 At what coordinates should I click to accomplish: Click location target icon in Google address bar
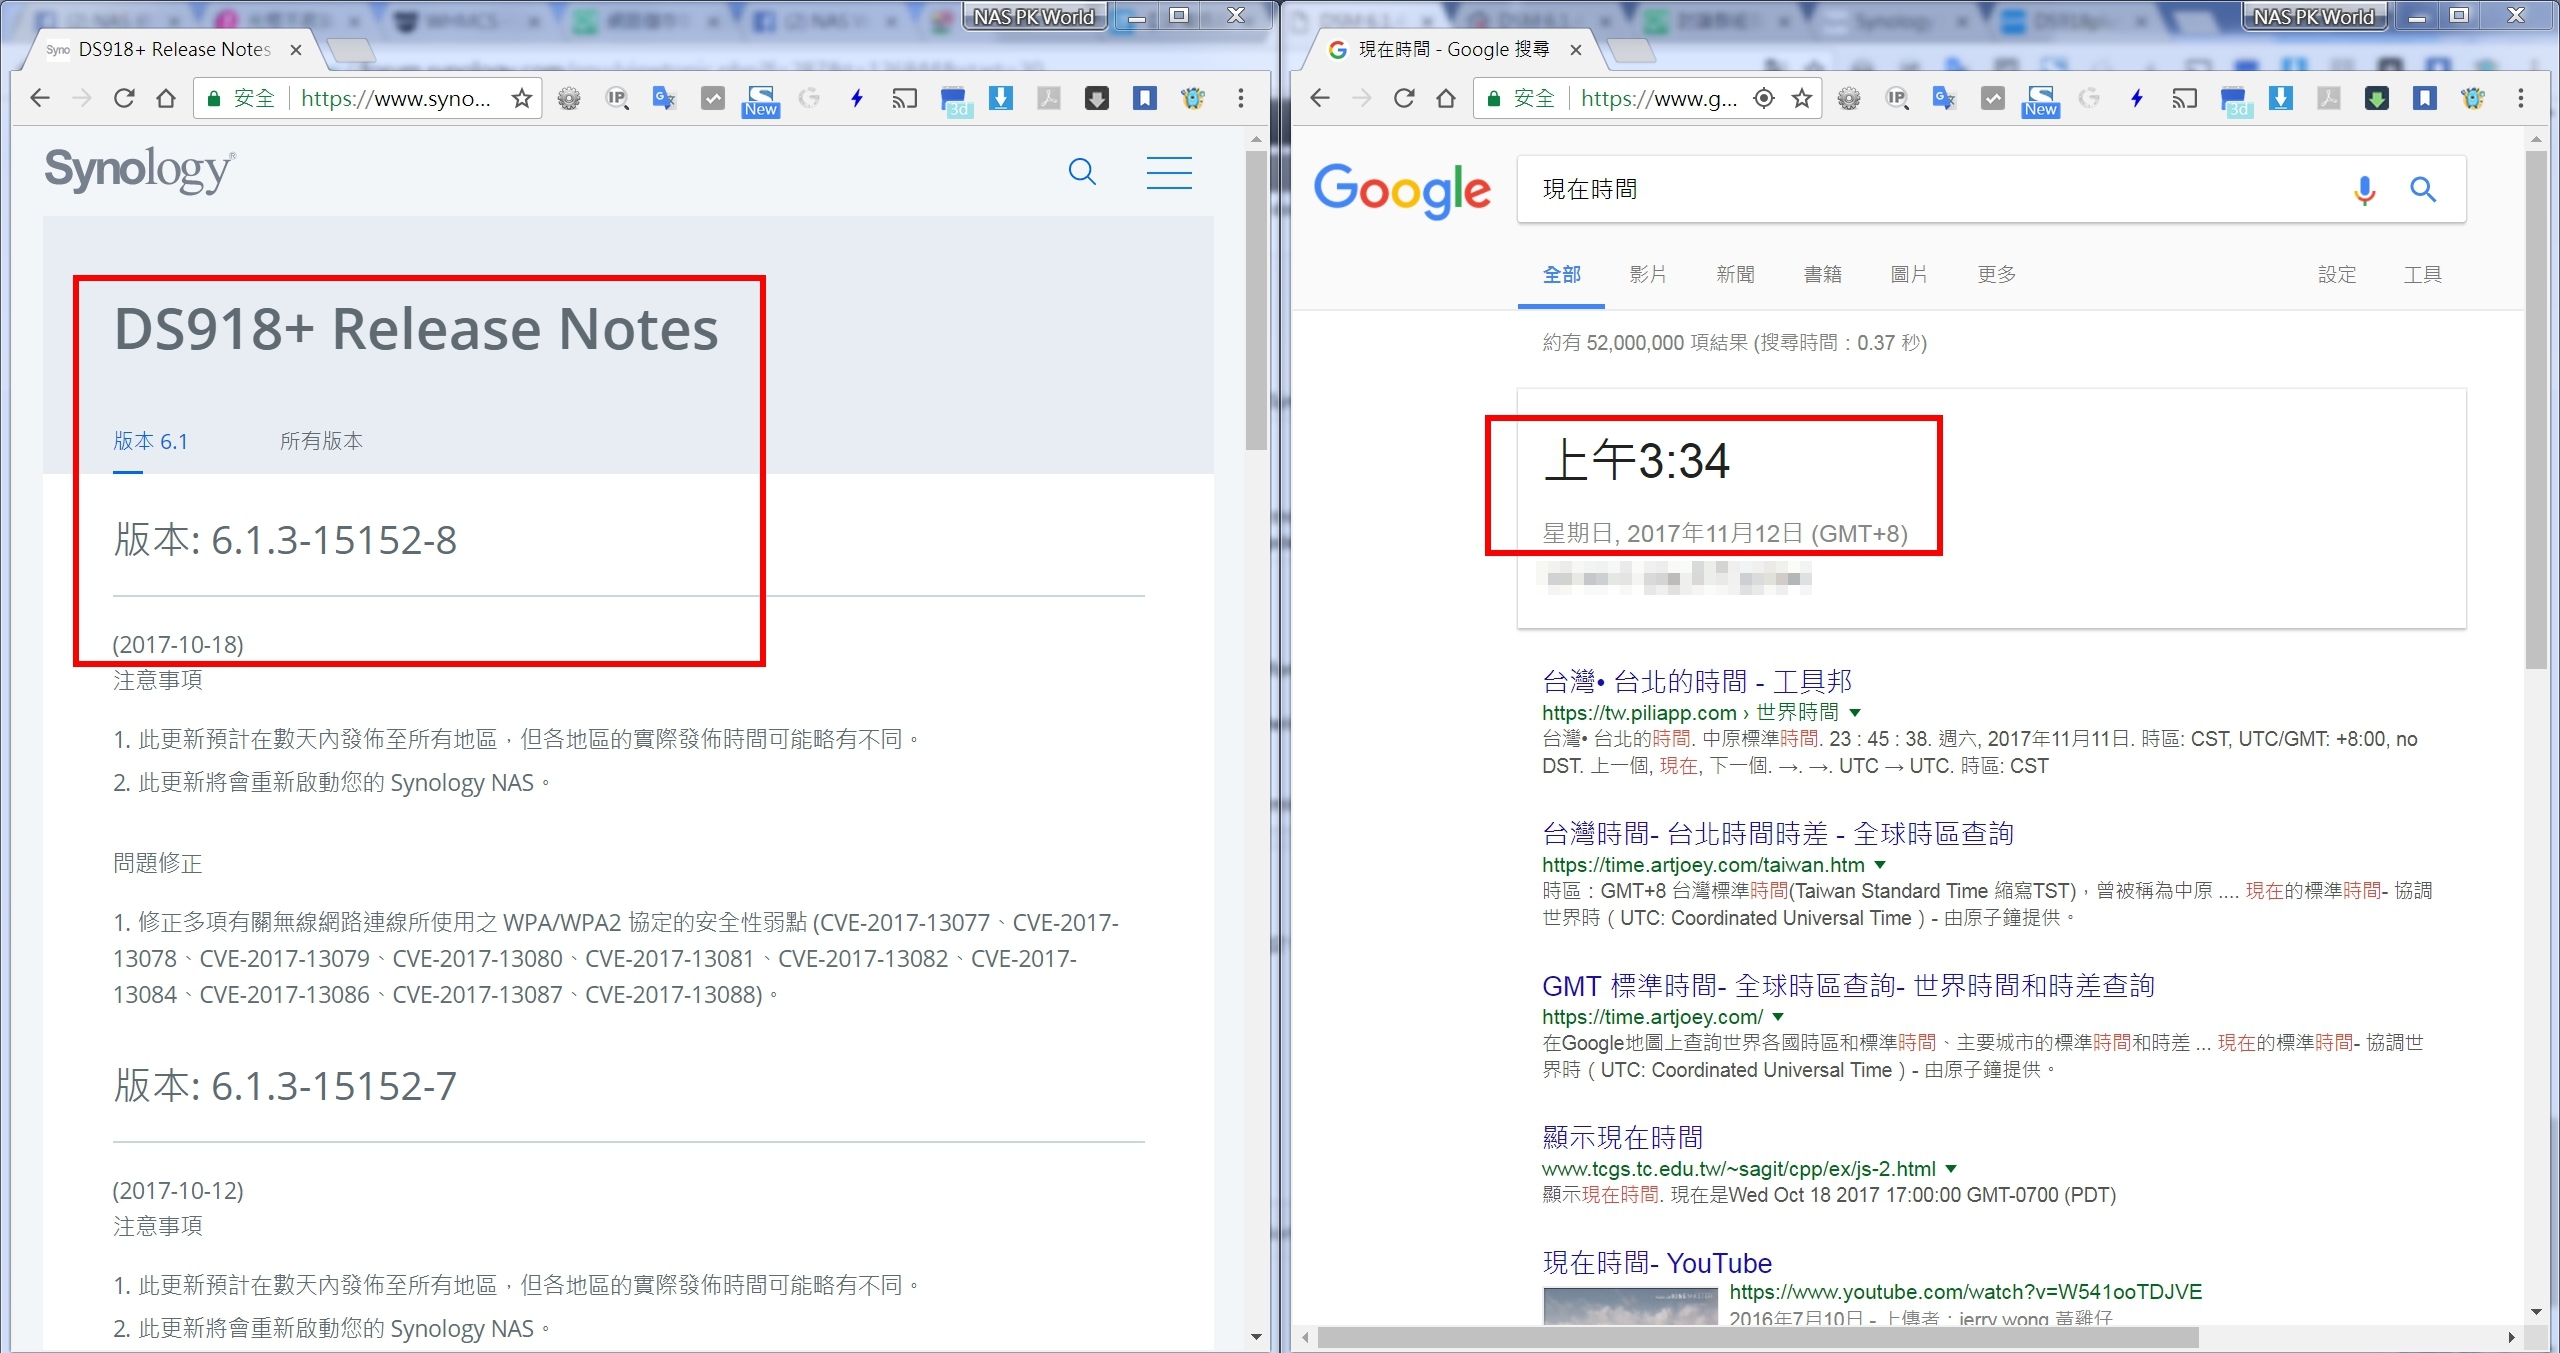click(1764, 98)
